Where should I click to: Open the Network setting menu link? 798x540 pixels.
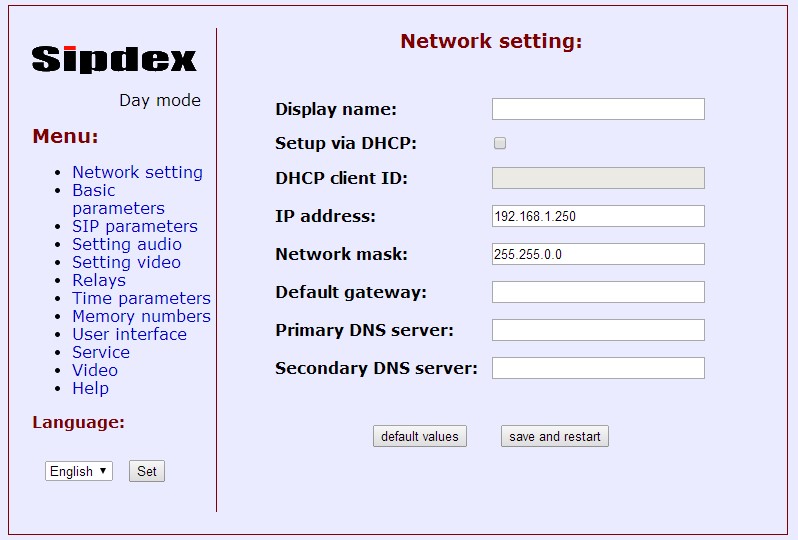tap(137, 172)
